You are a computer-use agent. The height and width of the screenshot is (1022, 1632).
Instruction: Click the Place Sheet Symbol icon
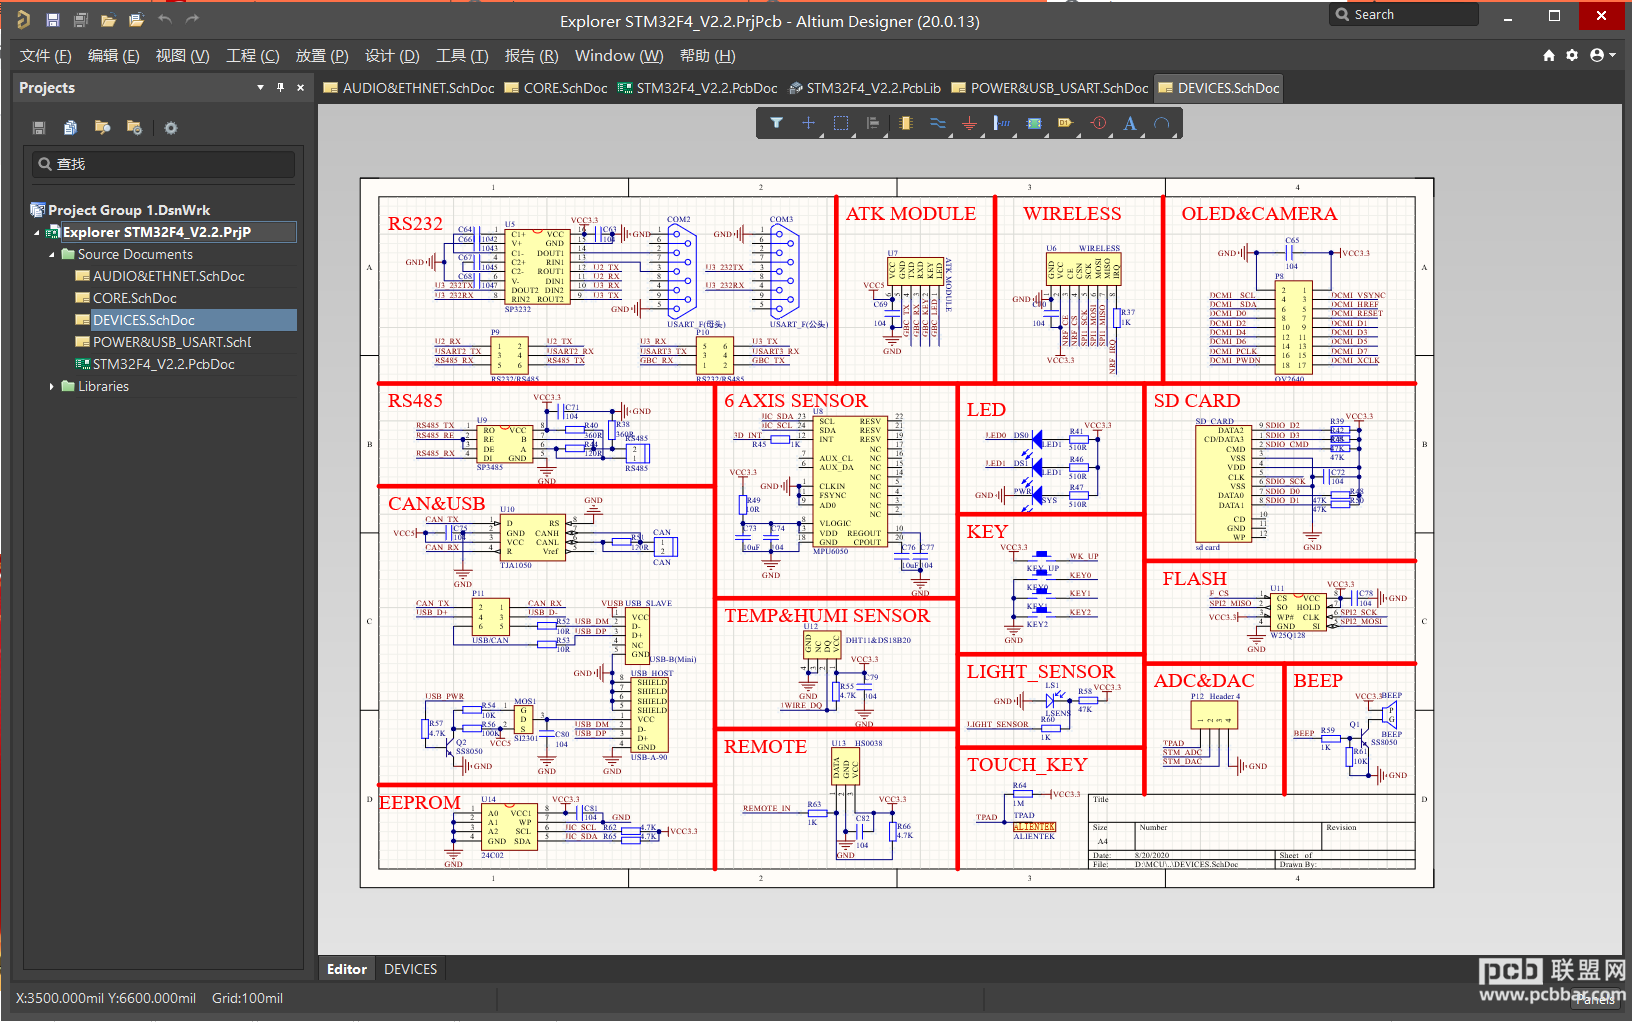point(1034,123)
